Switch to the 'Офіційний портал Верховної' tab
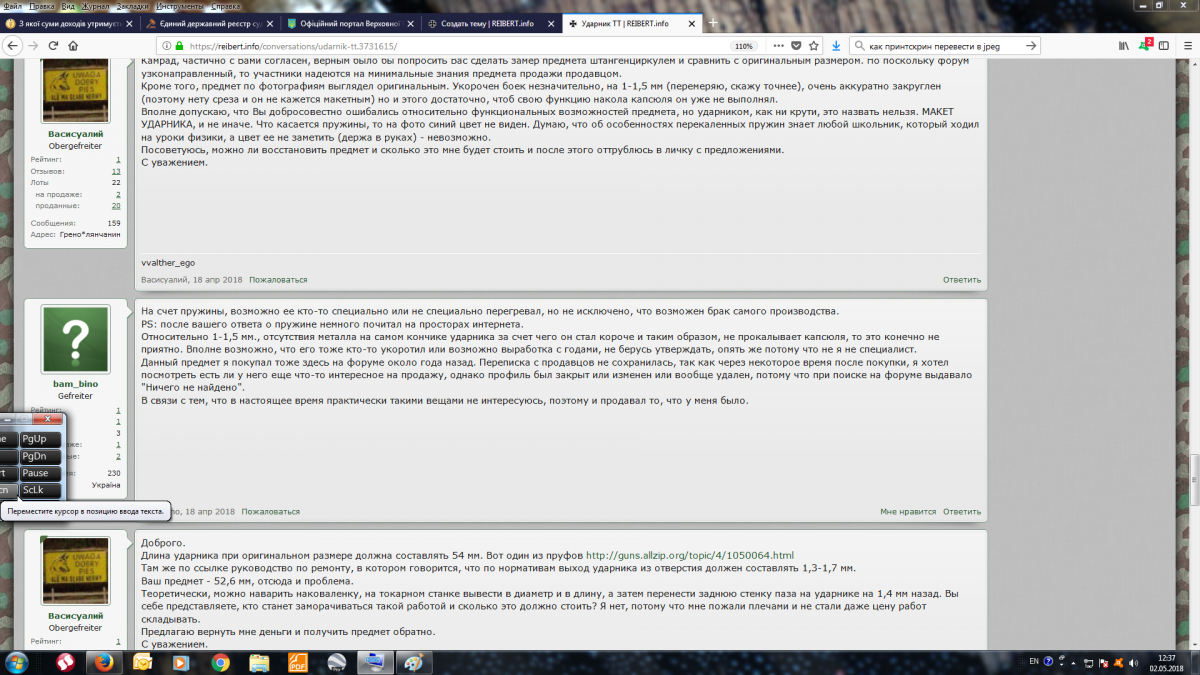The width and height of the screenshot is (1200, 675). [x=349, y=23]
